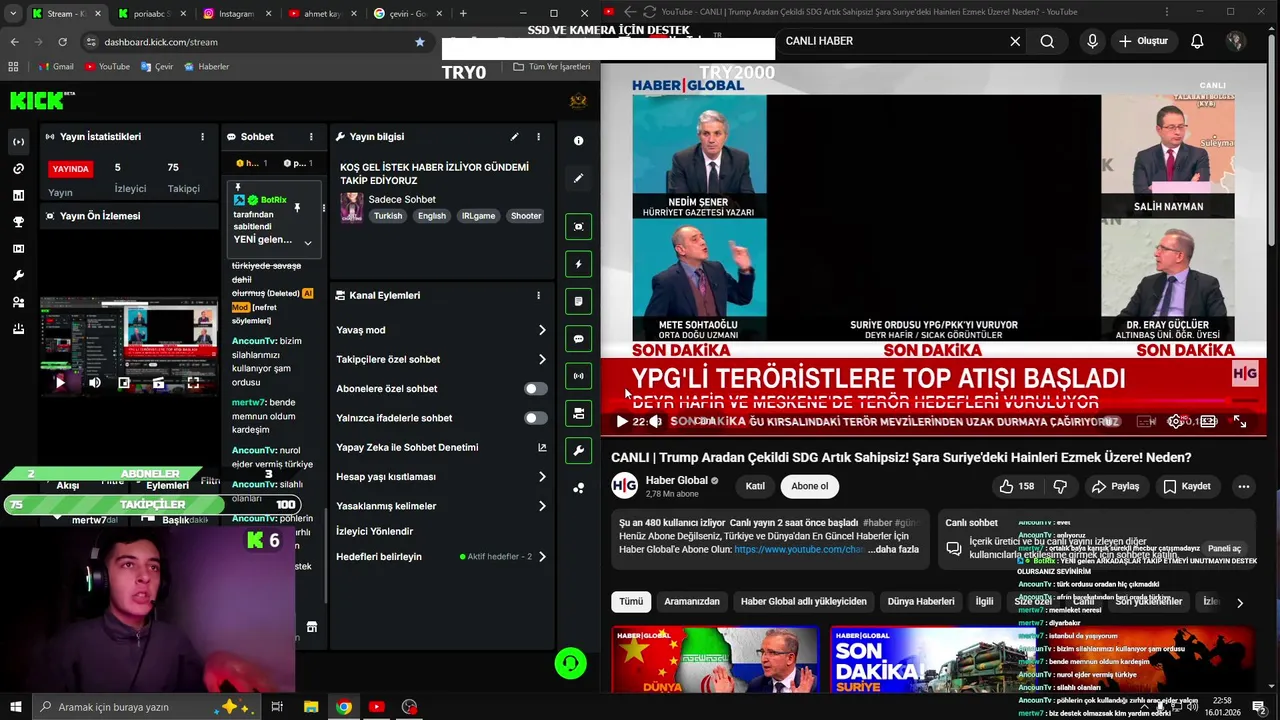The image size is (1280, 720).
Task: Toggle the note widget icon in strip
Action: coord(578,302)
